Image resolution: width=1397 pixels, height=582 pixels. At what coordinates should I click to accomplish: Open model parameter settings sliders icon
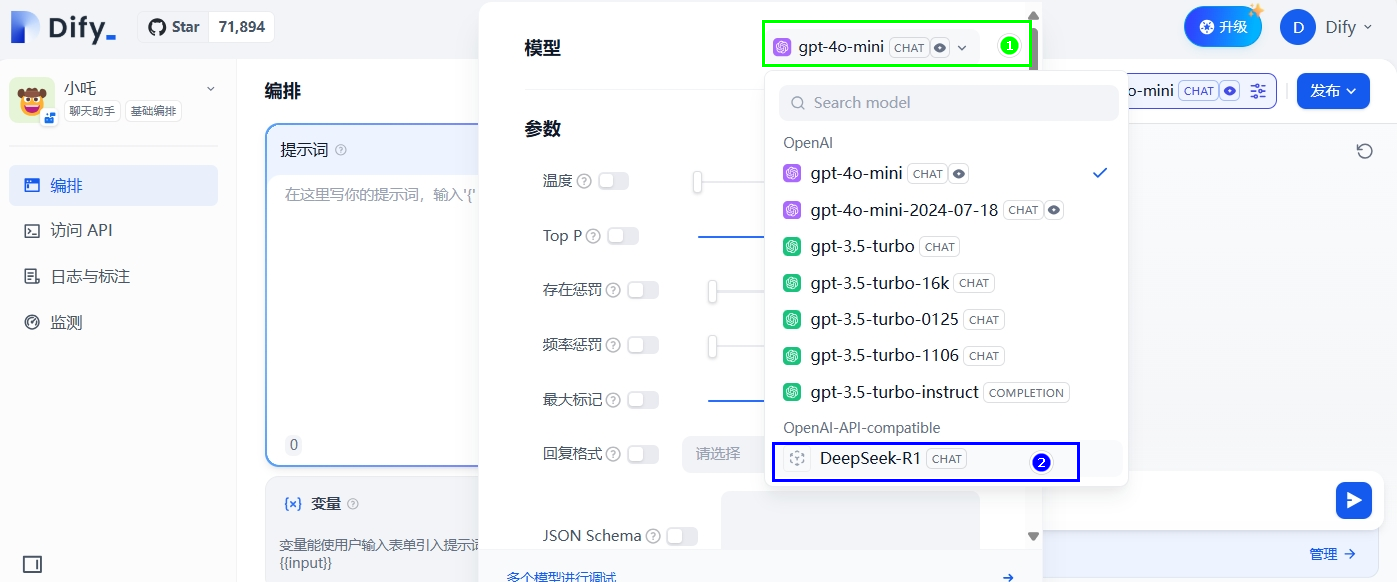pyautogui.click(x=1258, y=91)
